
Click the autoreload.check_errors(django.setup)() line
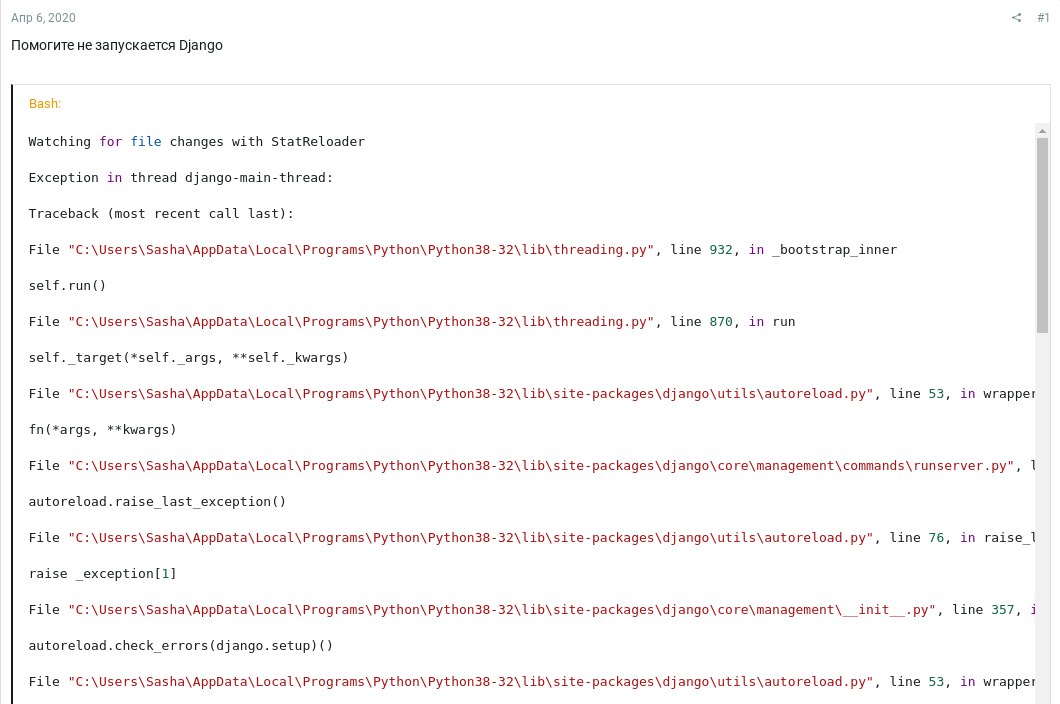(x=180, y=645)
